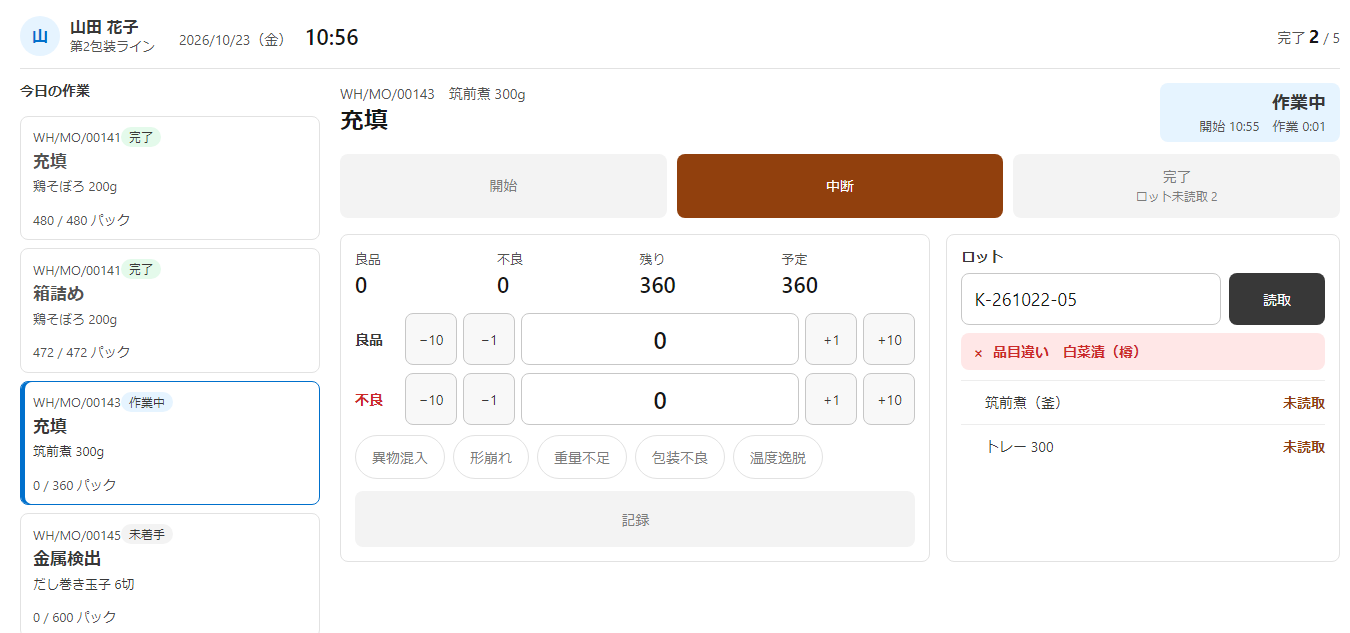Click the 今日の作業 list heading
The height and width of the screenshot is (633, 1350).
tap(55, 91)
